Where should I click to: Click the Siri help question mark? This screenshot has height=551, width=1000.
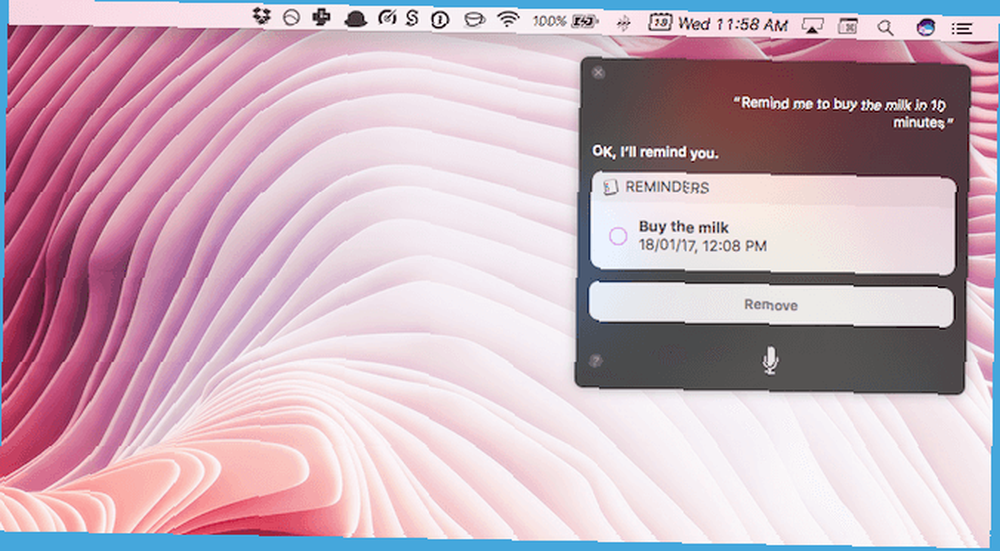[x=596, y=361]
